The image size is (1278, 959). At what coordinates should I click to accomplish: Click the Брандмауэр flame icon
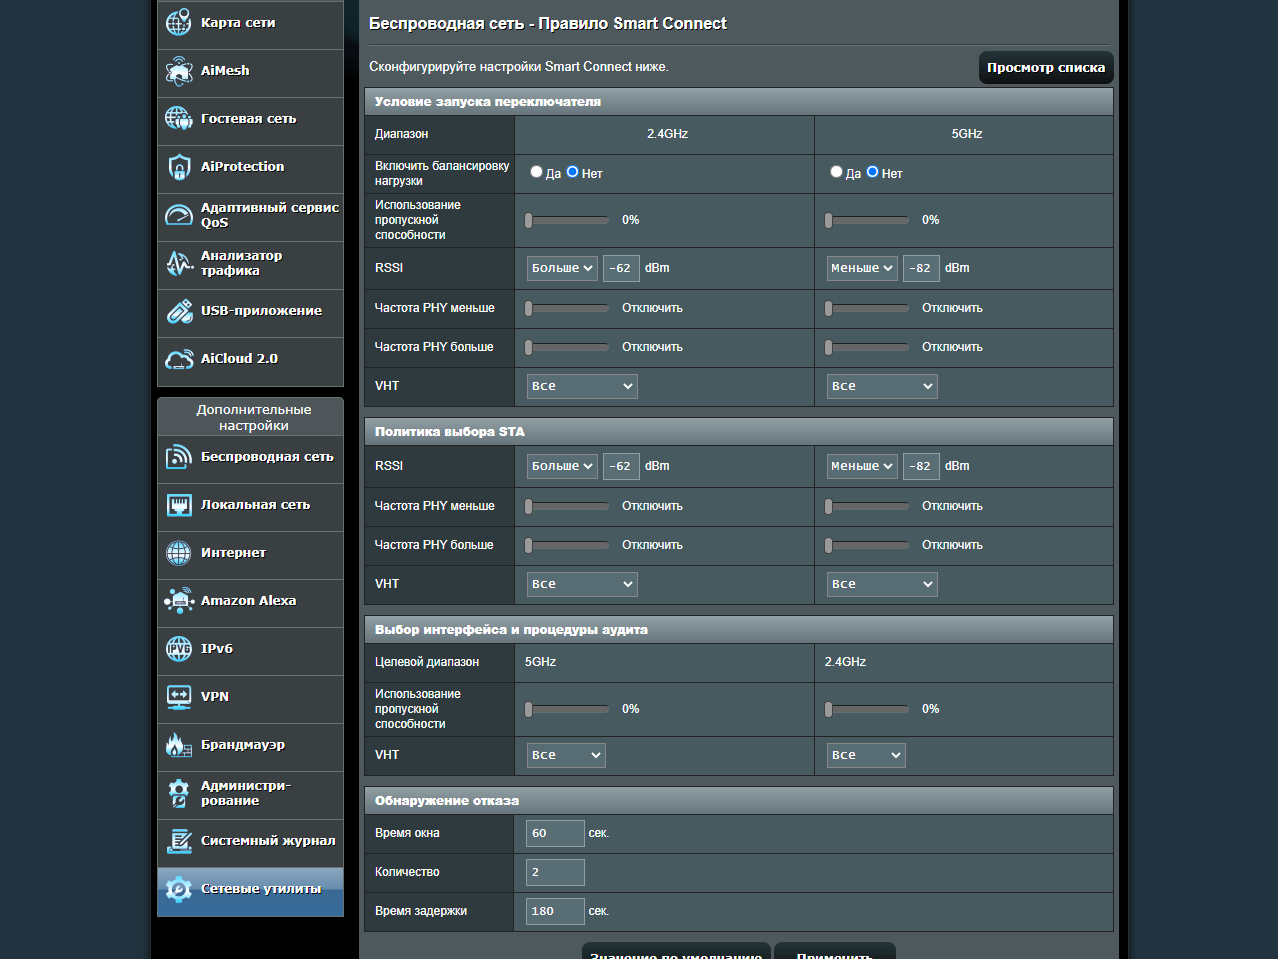pyautogui.click(x=179, y=744)
